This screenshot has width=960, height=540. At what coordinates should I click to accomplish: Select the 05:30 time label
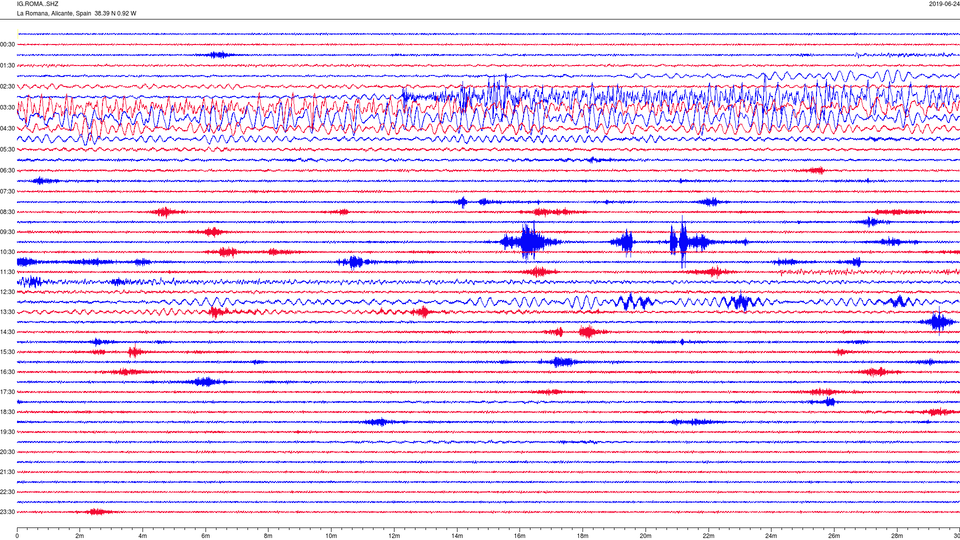coord(7,149)
